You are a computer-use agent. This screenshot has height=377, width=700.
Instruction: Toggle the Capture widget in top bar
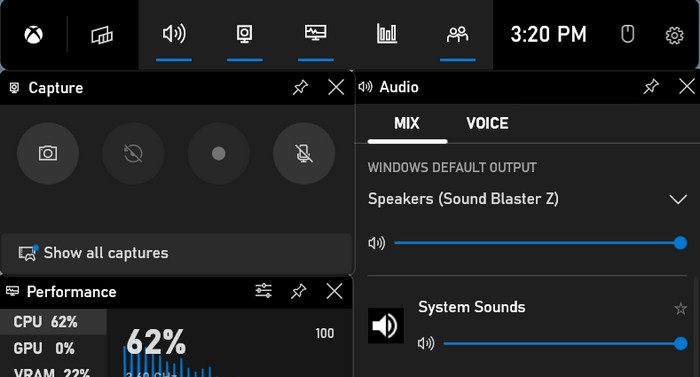(245, 34)
